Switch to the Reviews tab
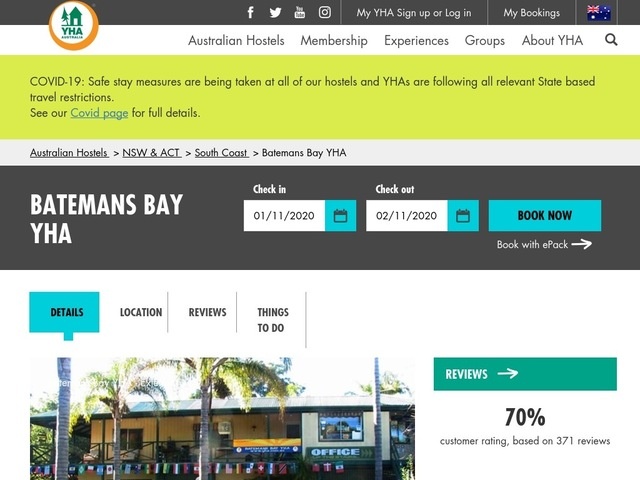This screenshot has height=480, width=640. tap(207, 312)
